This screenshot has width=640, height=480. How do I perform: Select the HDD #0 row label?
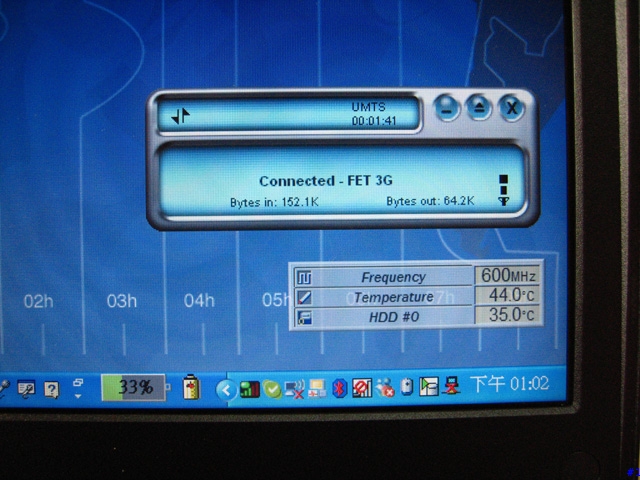(x=394, y=317)
